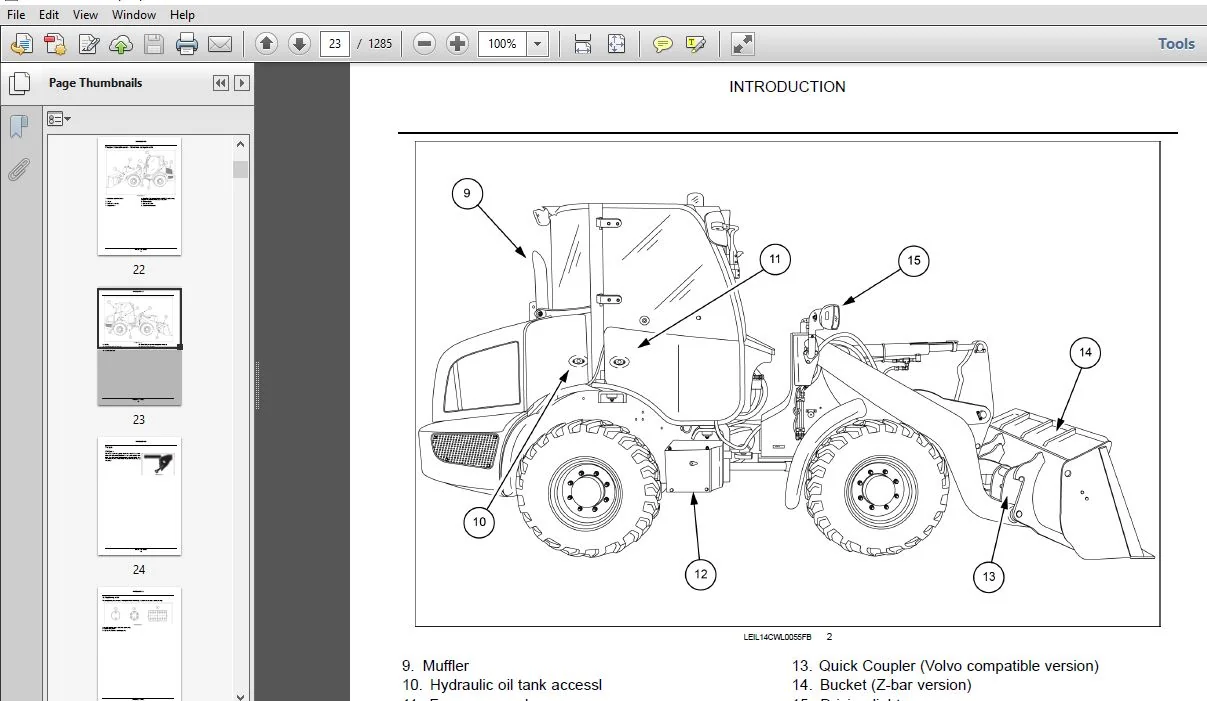Click '10. Hydraulic oil tank accessl' text

pyautogui.click(x=501, y=685)
